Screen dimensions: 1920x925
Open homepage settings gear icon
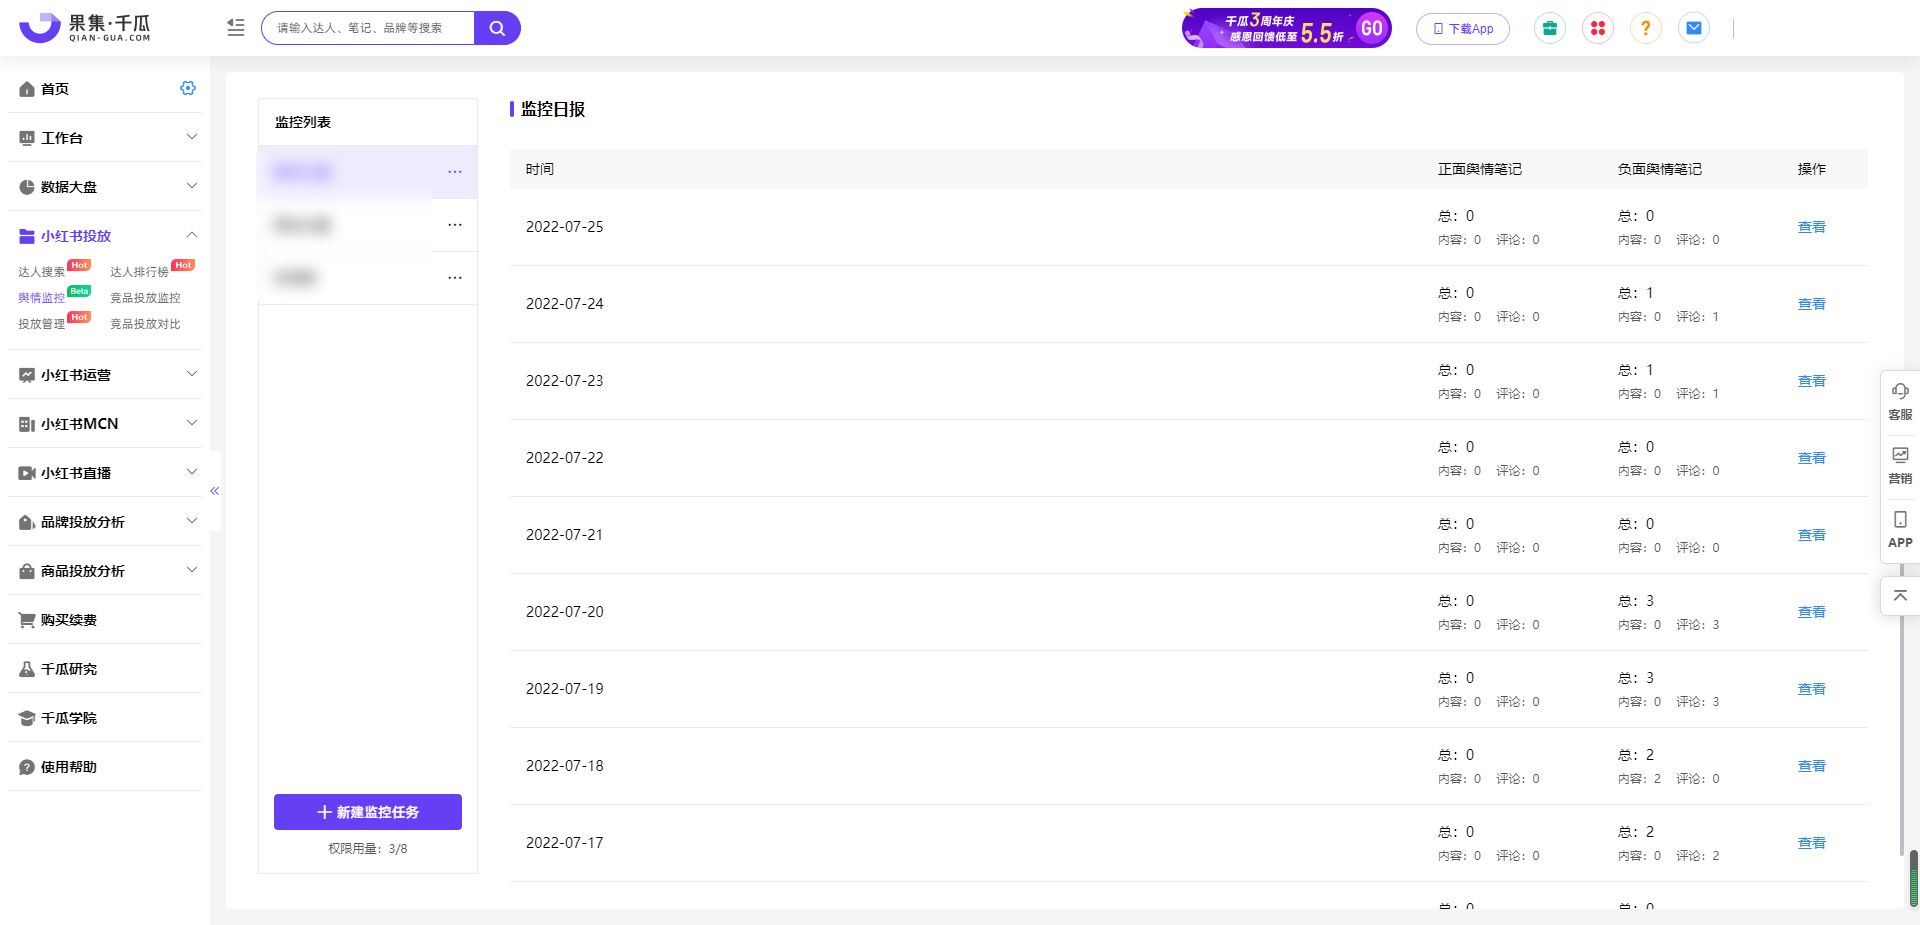[x=188, y=88]
